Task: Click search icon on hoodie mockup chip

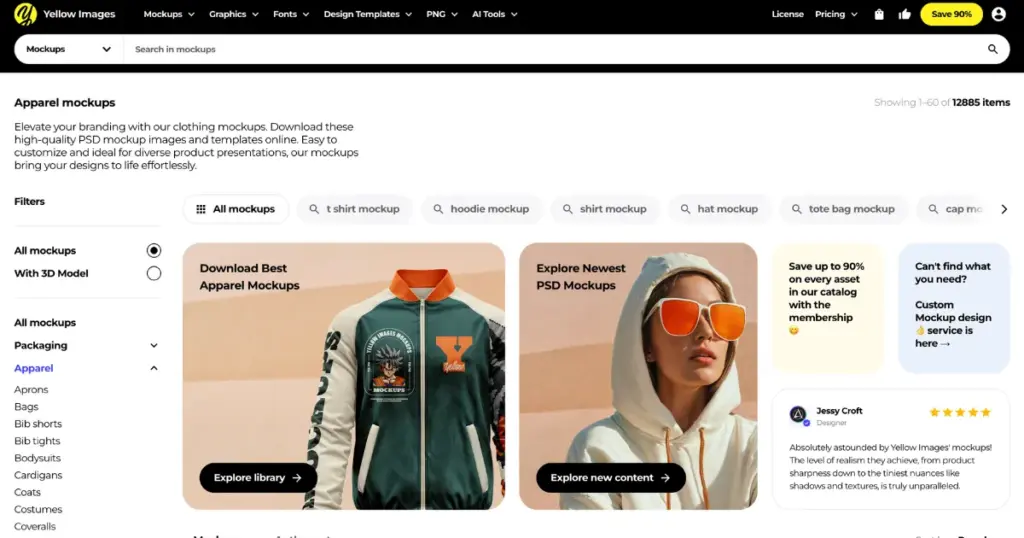Action: [x=438, y=209]
